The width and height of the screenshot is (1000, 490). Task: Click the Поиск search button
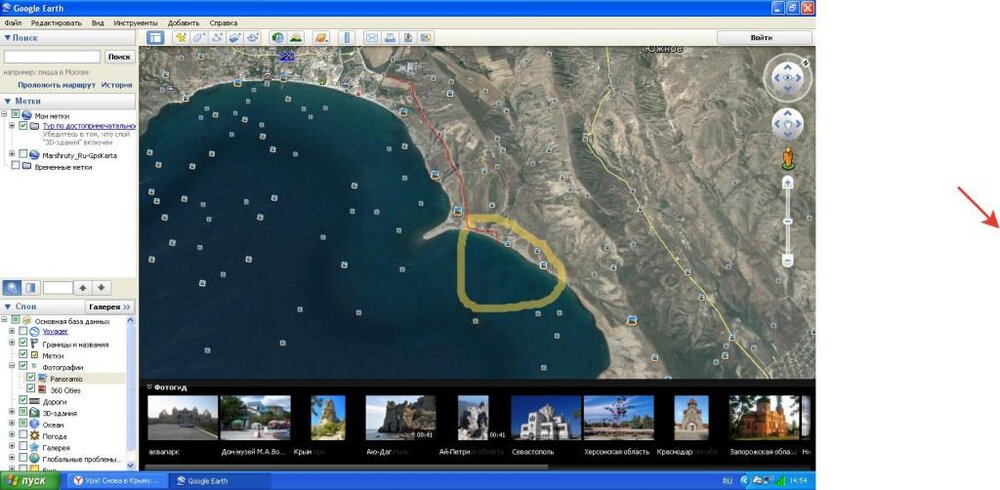pos(119,57)
